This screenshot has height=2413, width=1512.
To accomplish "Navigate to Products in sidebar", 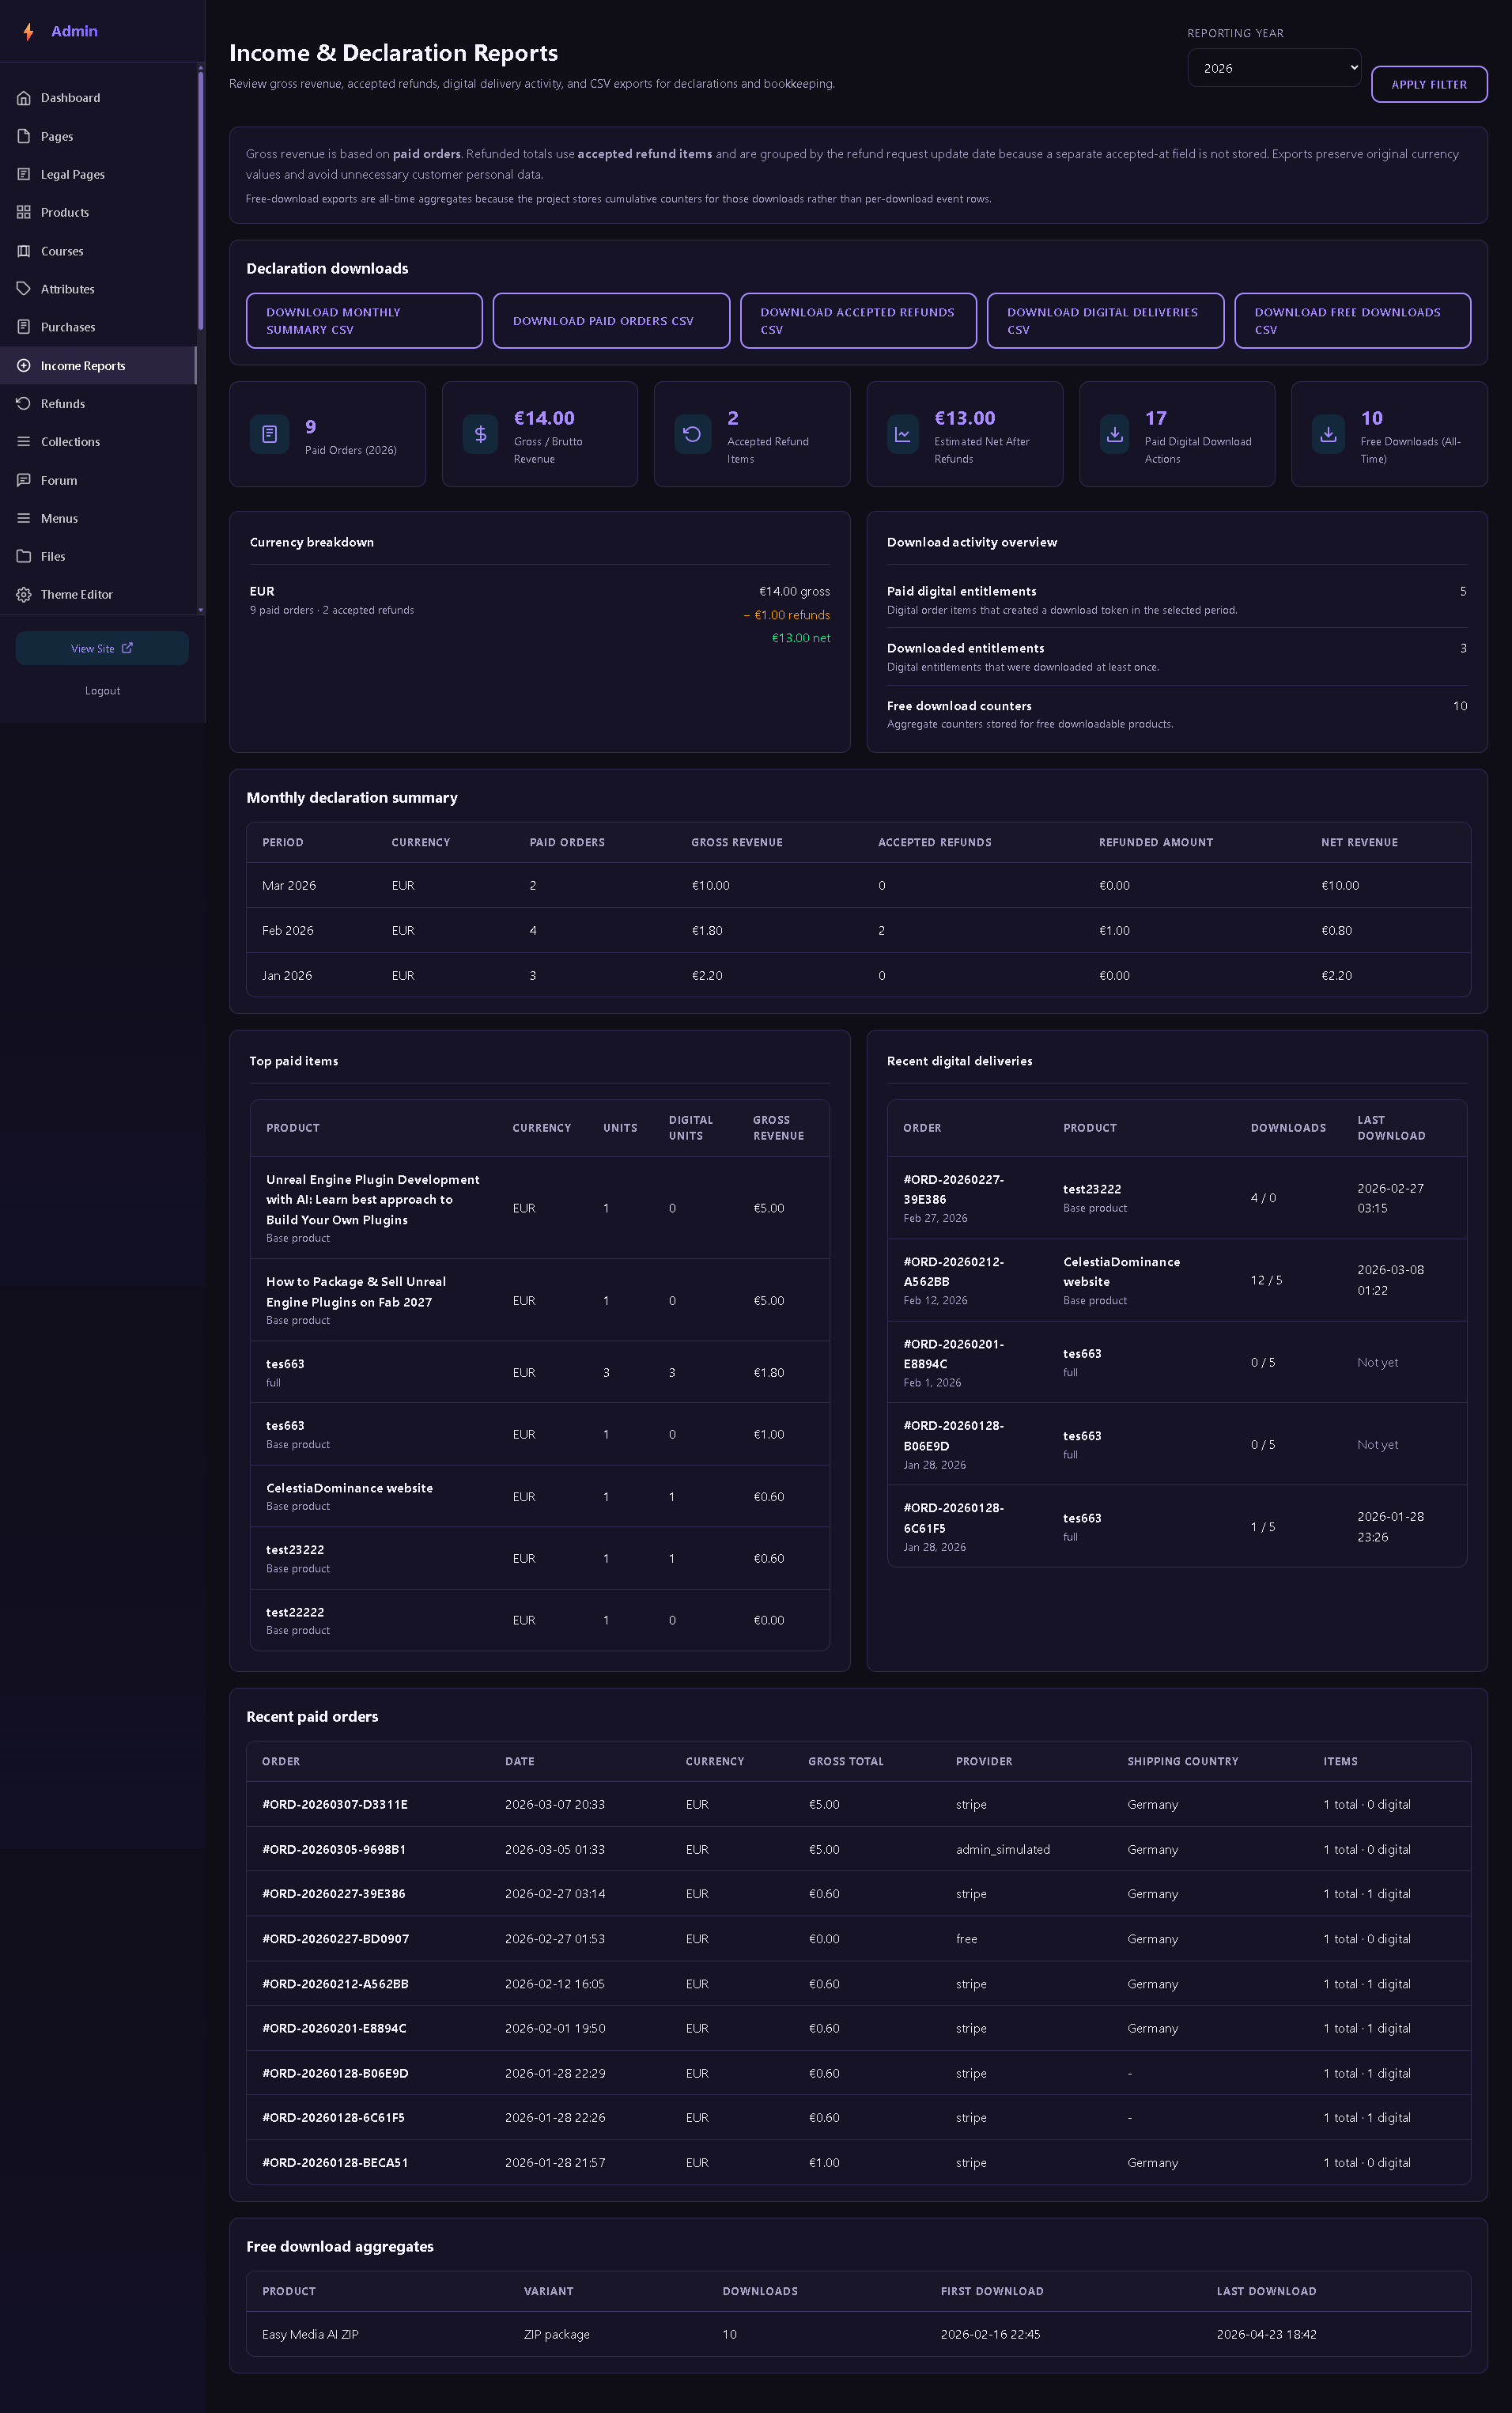I will 98,212.
